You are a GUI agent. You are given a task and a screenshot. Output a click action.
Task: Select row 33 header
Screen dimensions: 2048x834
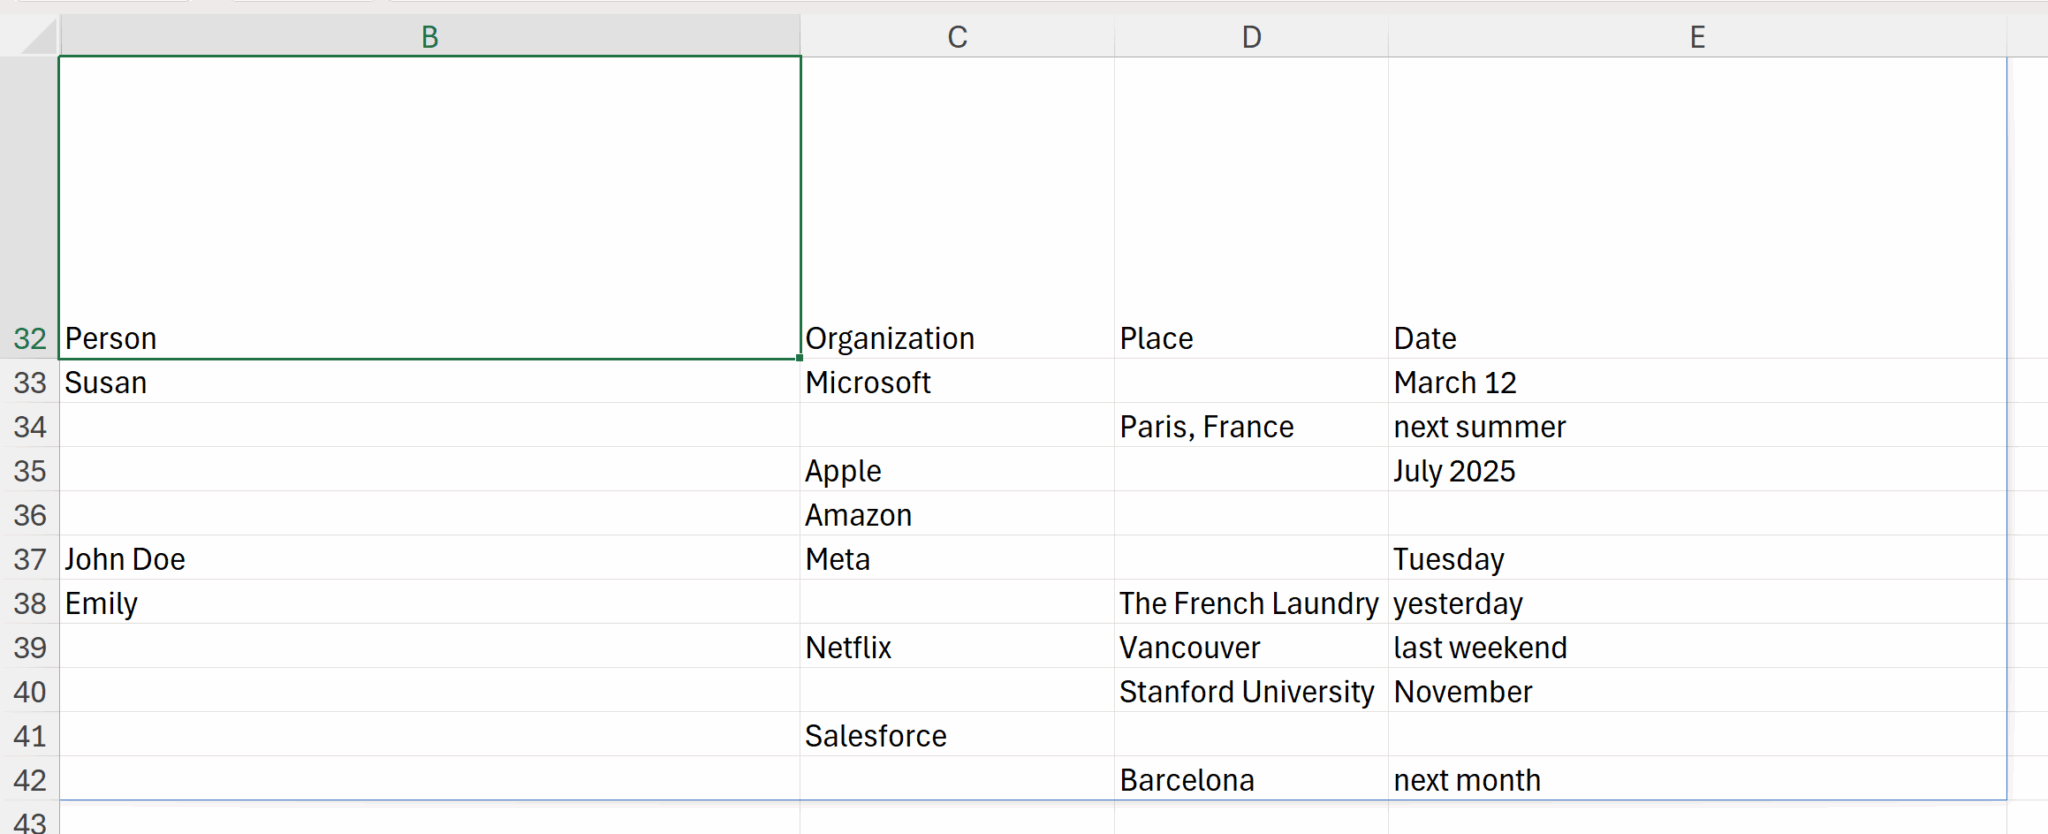(x=30, y=381)
